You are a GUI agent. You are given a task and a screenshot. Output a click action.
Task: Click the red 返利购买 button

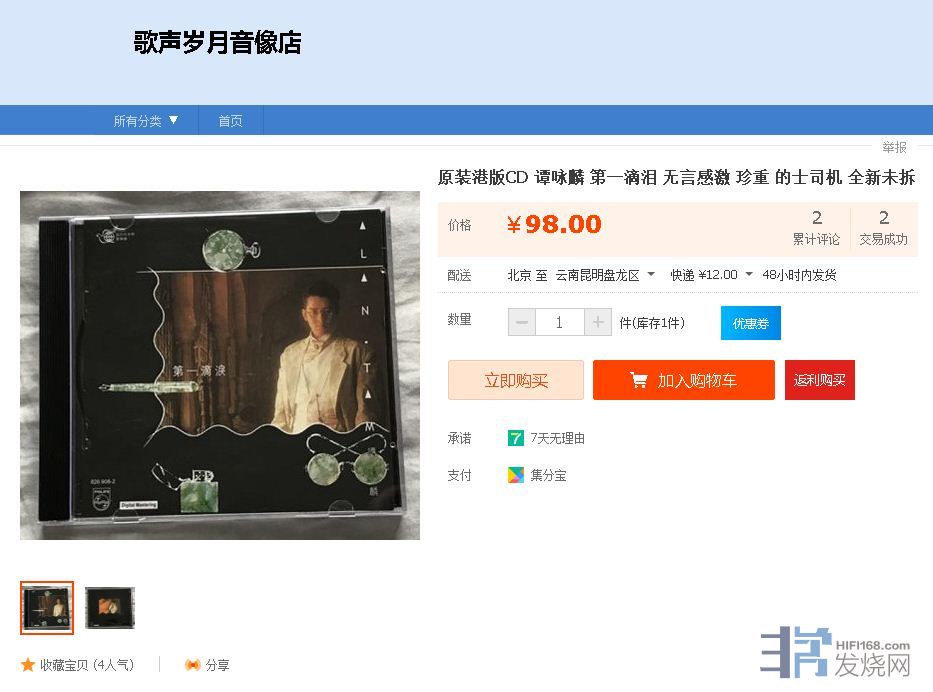pyautogui.click(x=819, y=380)
